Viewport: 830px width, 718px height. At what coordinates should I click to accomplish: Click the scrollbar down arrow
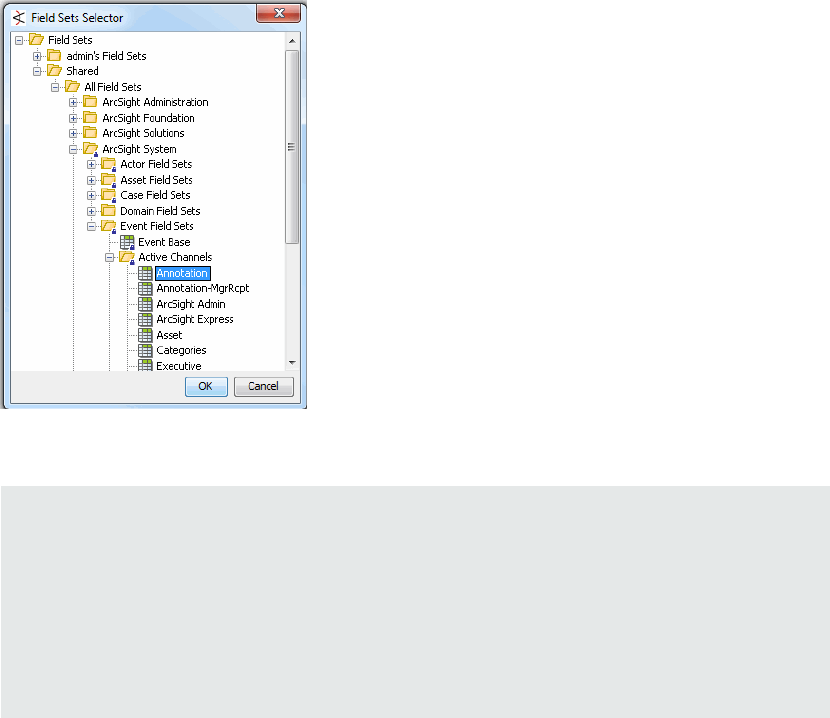(x=292, y=363)
